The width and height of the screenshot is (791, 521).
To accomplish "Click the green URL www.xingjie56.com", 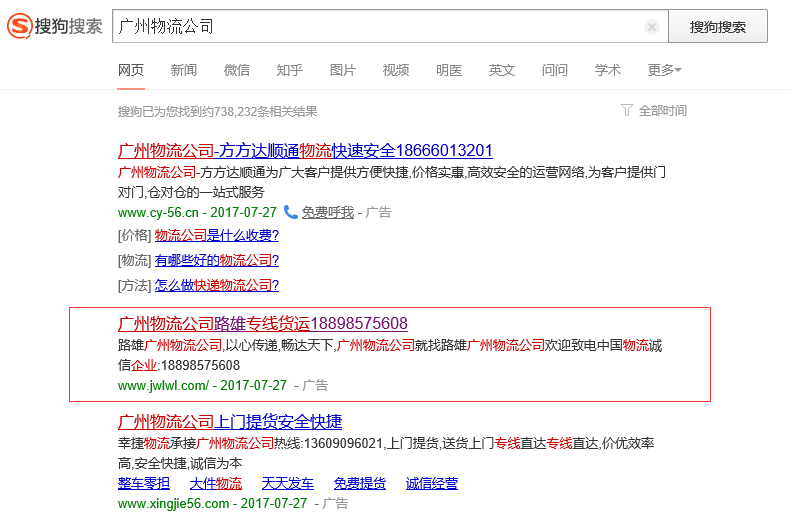I will click(174, 503).
